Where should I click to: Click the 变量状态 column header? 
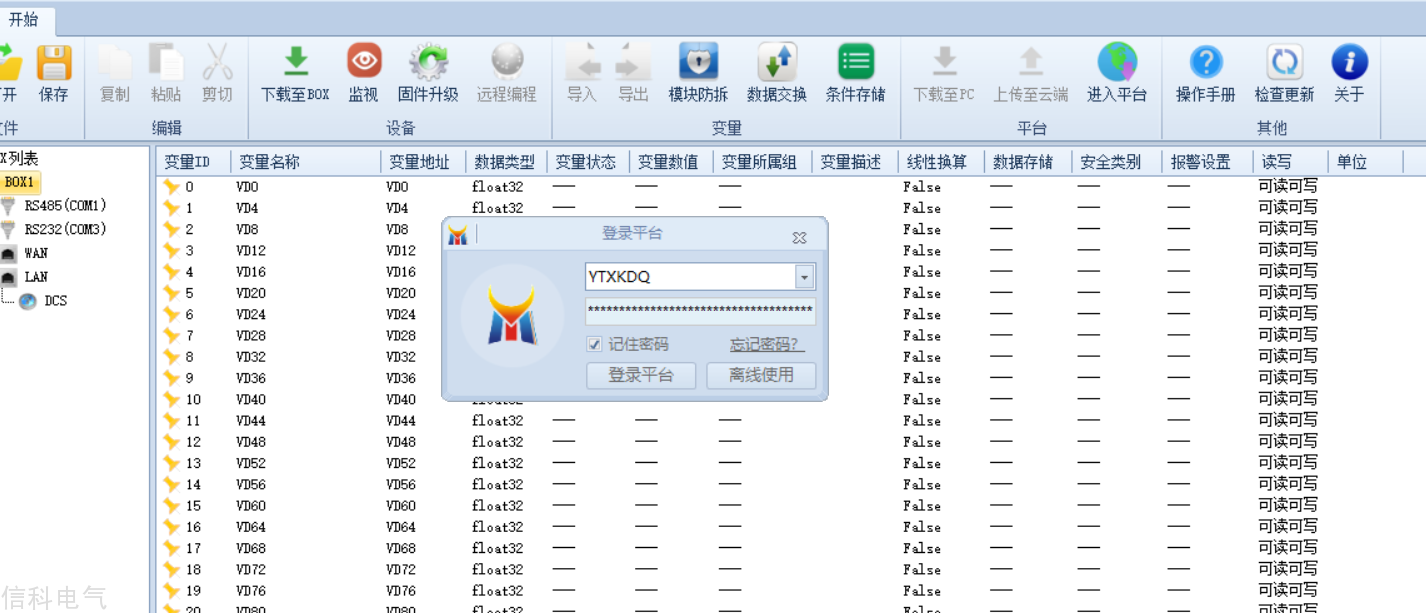[x=589, y=162]
